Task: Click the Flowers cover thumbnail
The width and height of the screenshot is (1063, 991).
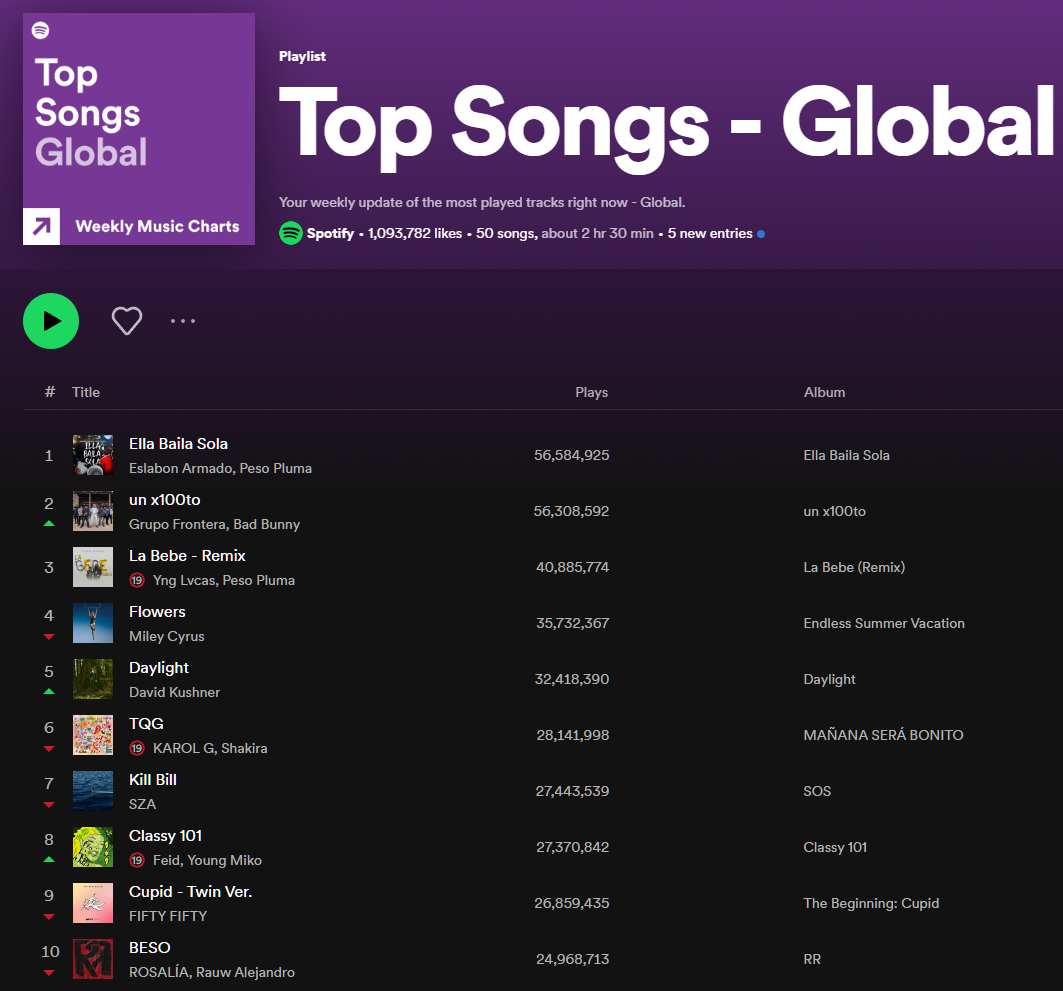Action: click(x=93, y=623)
